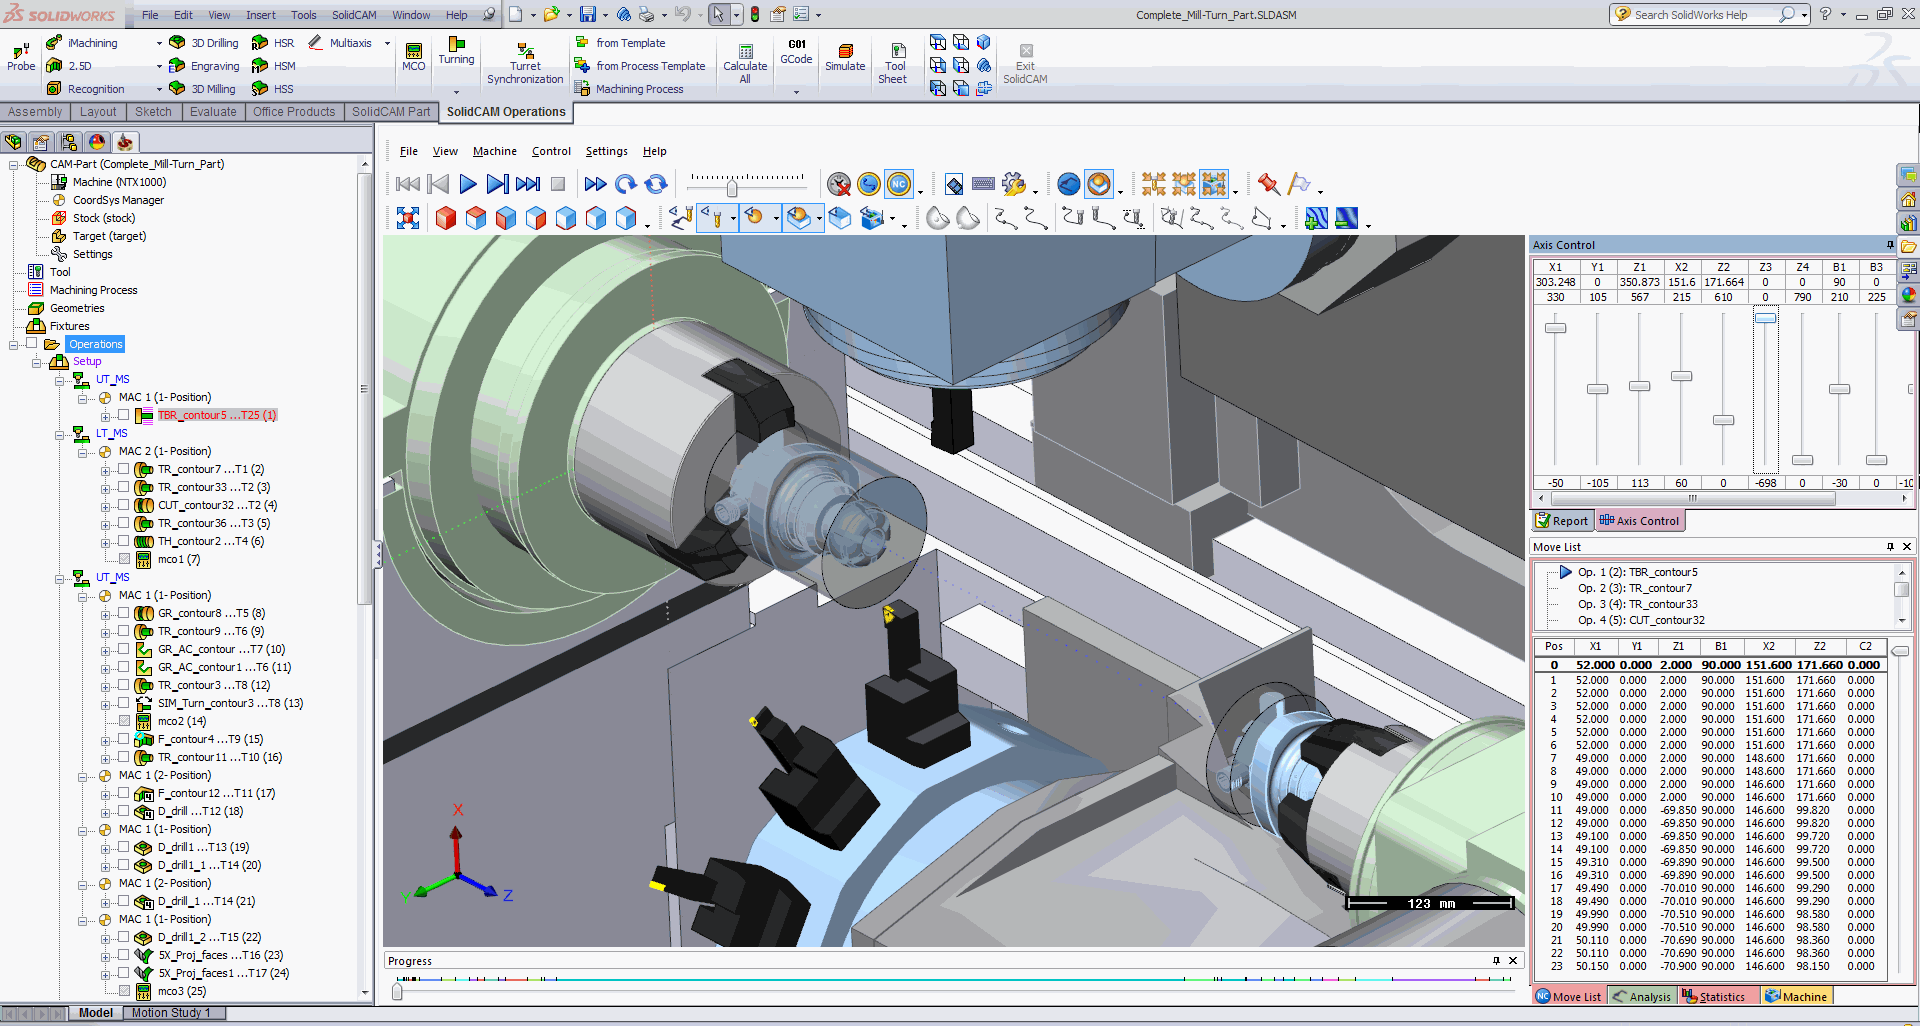Click the Fast forward simulation button

tap(595, 184)
